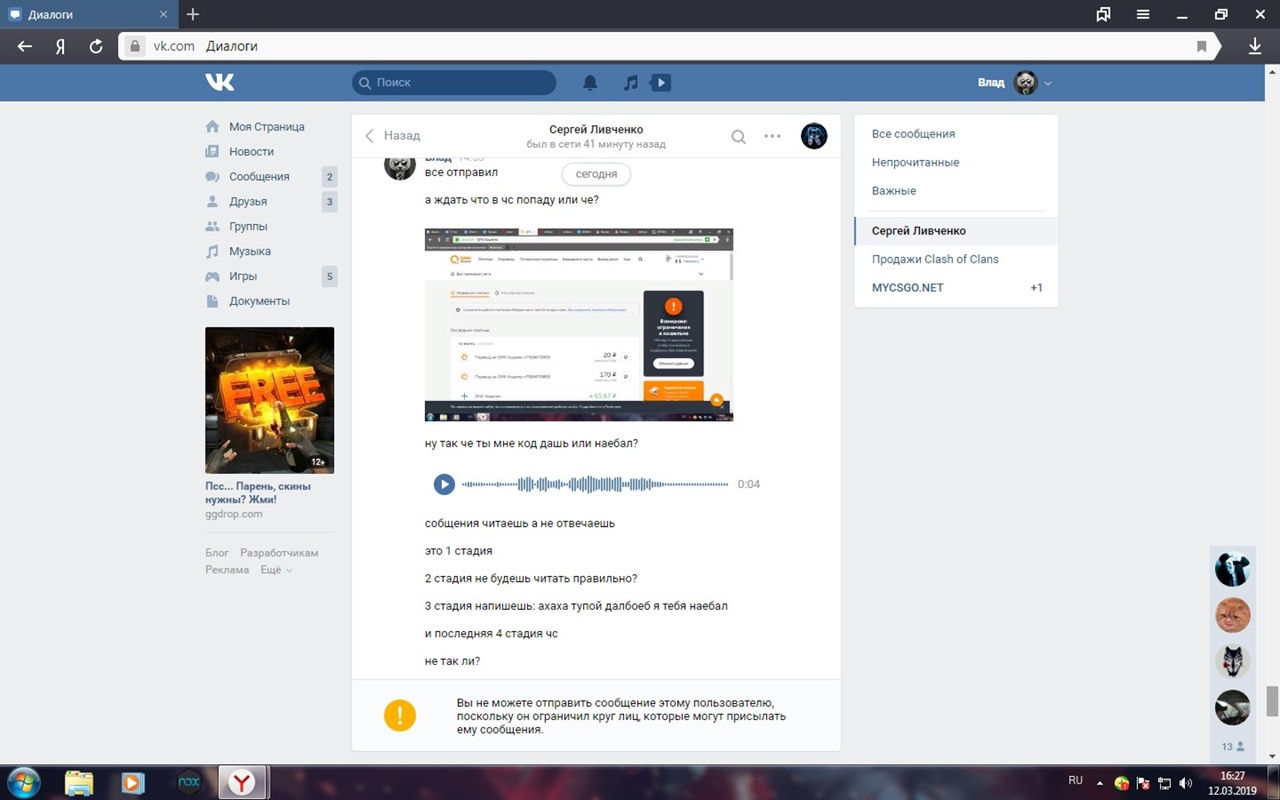Seek within the voice message waveform

point(595,484)
